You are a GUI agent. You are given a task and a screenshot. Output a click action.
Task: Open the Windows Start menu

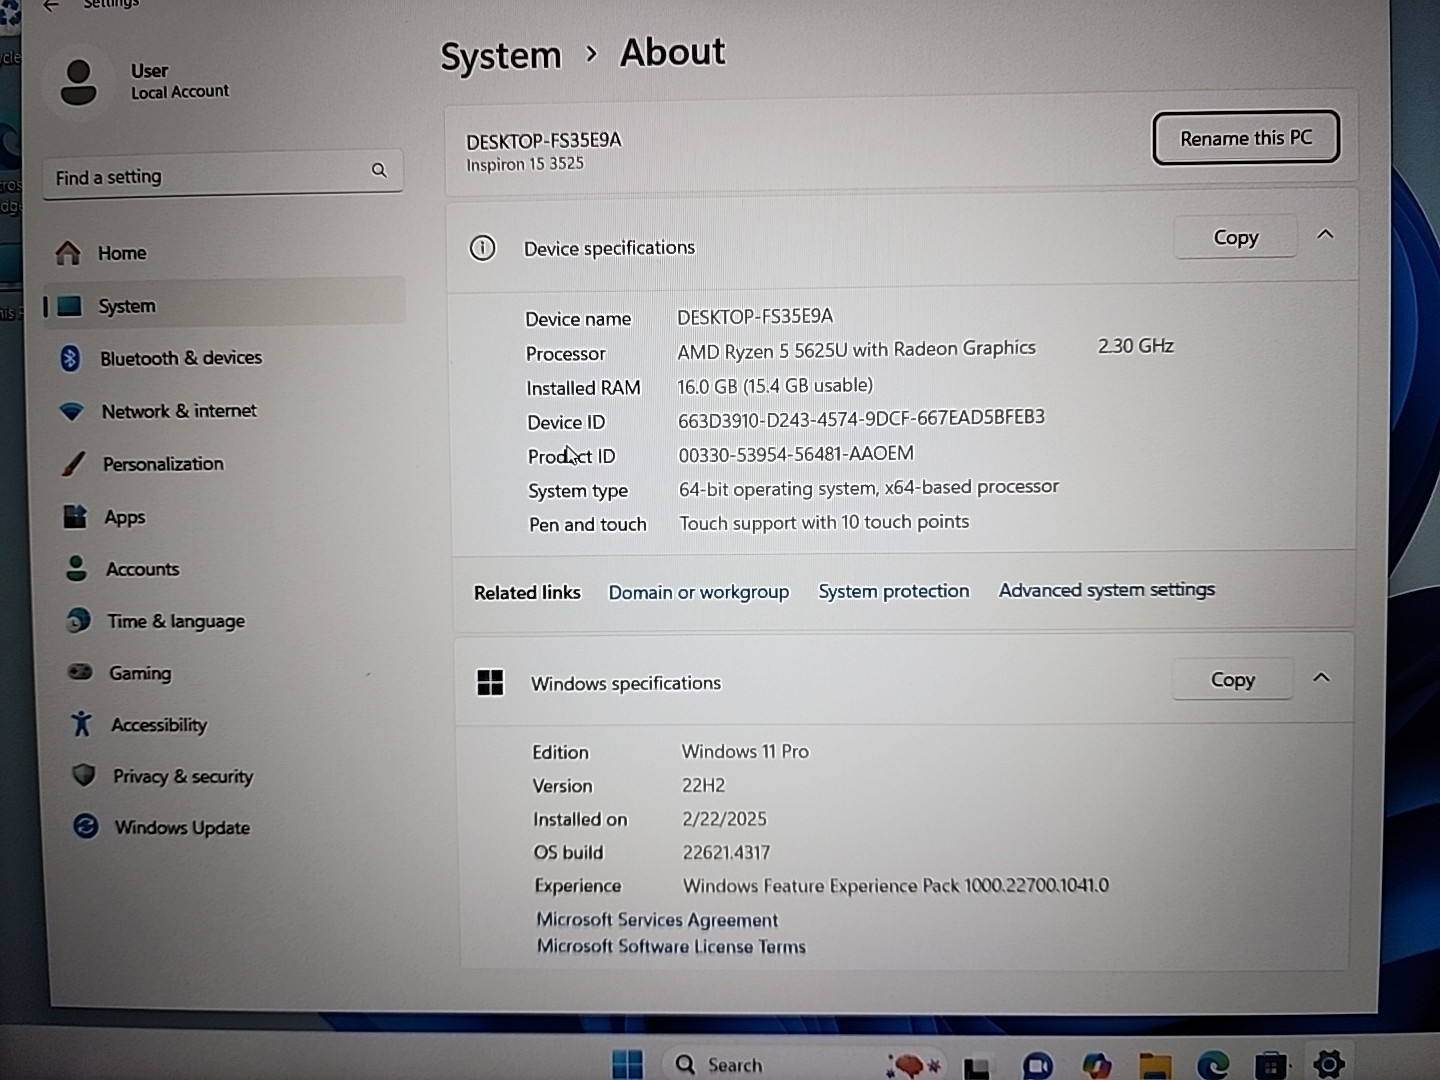(628, 1065)
